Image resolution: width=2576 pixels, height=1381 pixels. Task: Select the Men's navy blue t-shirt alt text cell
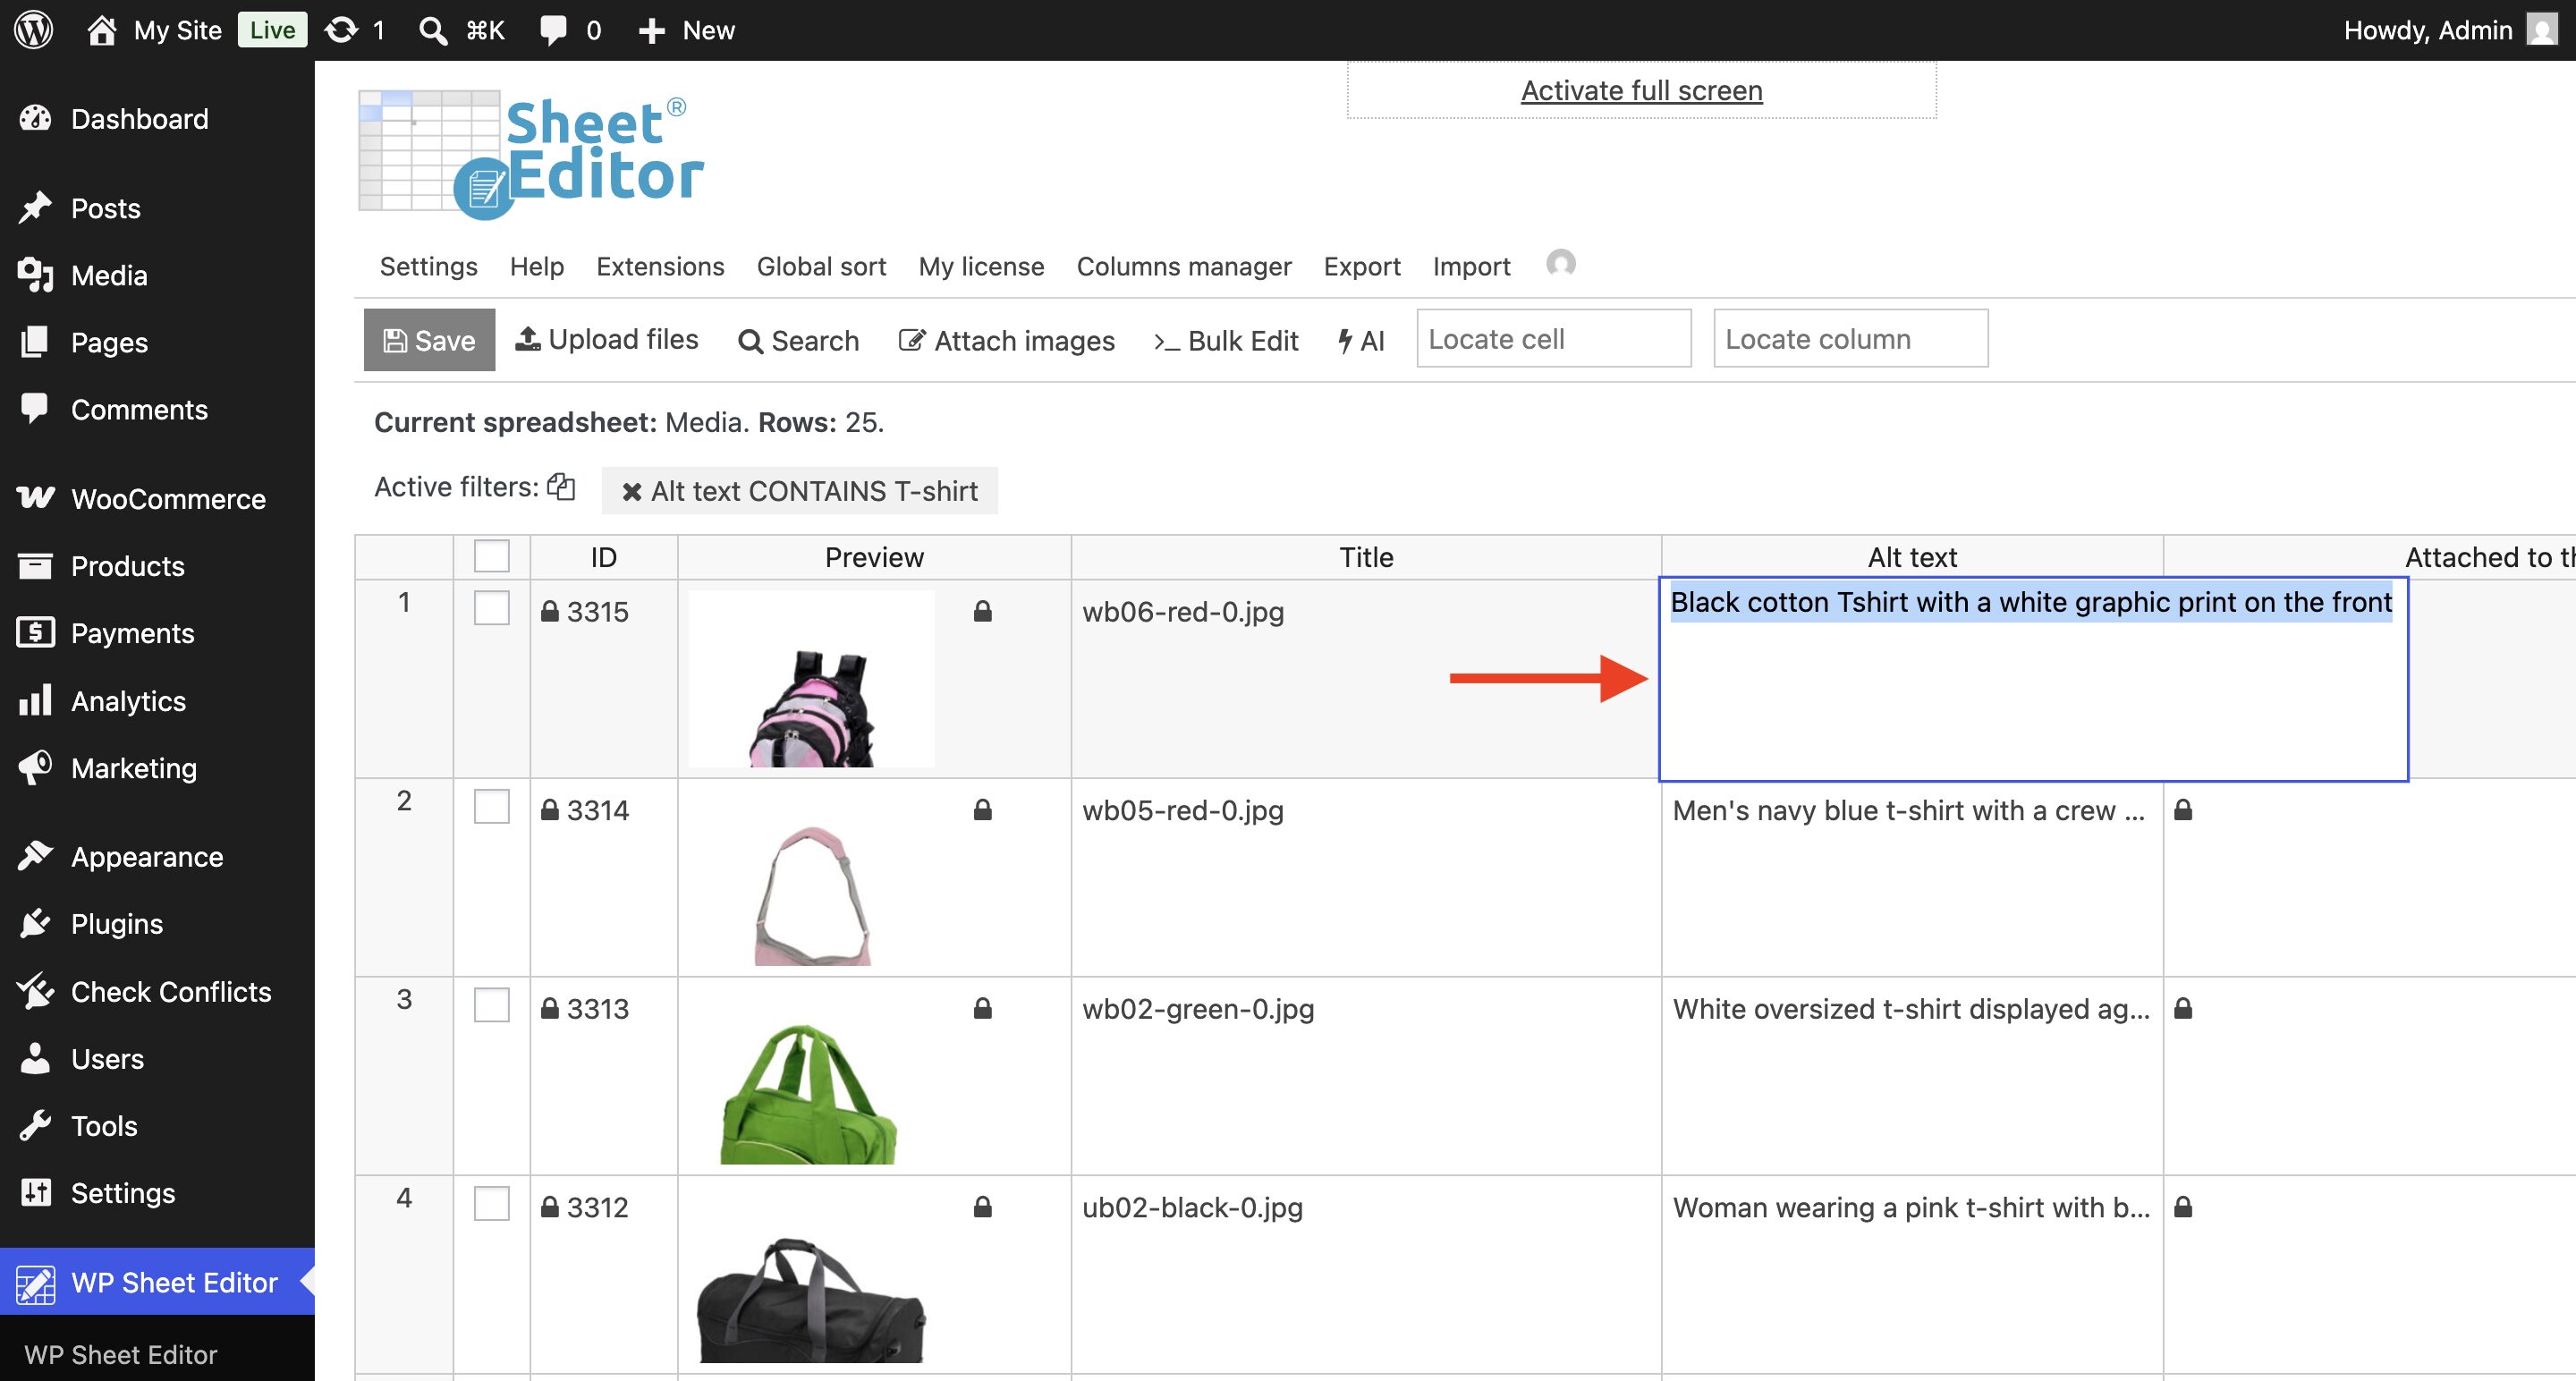(x=1911, y=877)
